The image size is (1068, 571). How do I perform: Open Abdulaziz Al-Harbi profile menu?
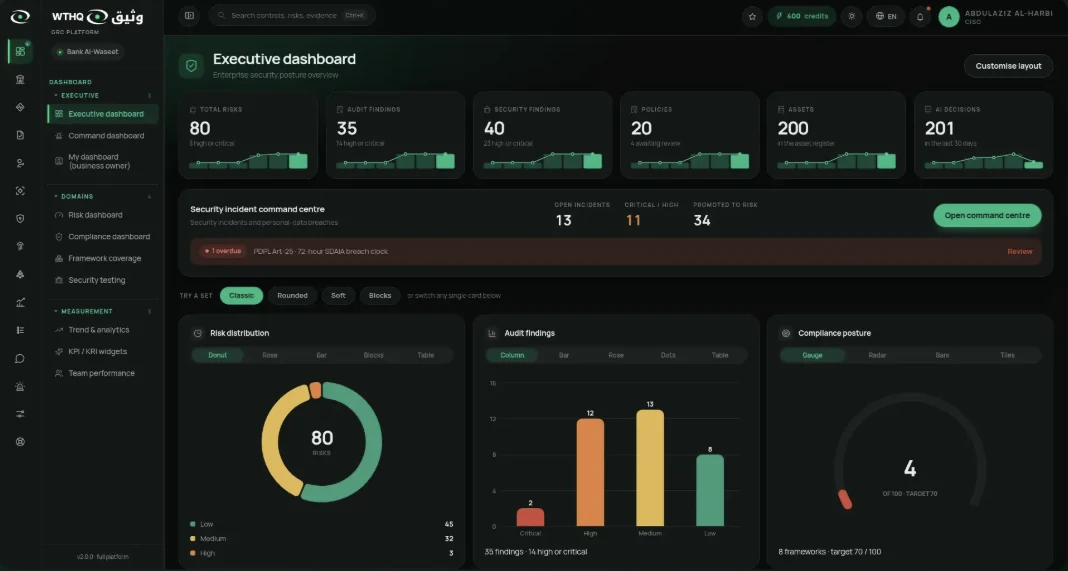coord(996,17)
